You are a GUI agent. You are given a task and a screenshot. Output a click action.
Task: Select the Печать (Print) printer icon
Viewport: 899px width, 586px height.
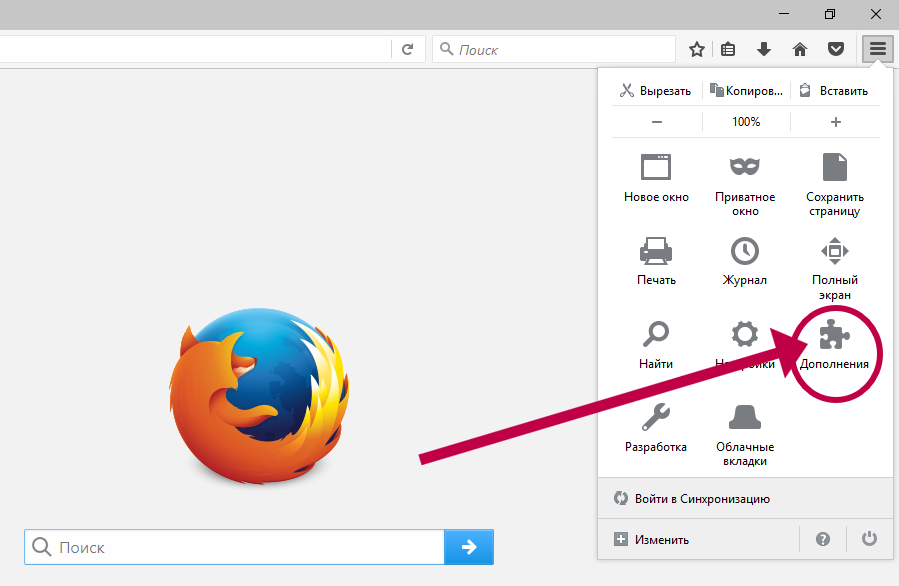tap(656, 251)
